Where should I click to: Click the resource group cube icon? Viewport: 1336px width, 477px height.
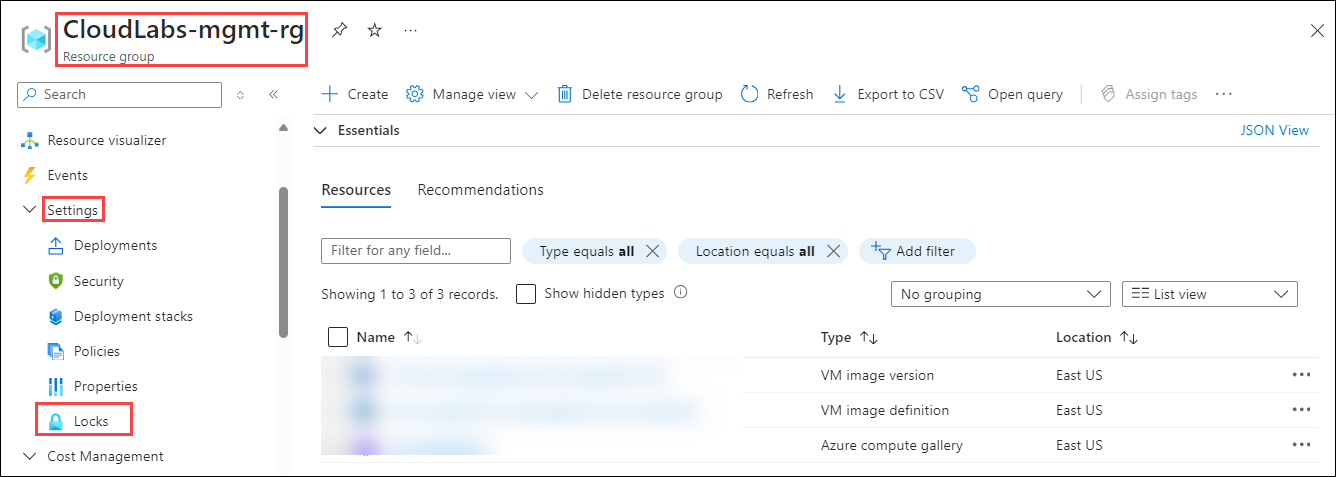pyautogui.click(x=37, y=39)
